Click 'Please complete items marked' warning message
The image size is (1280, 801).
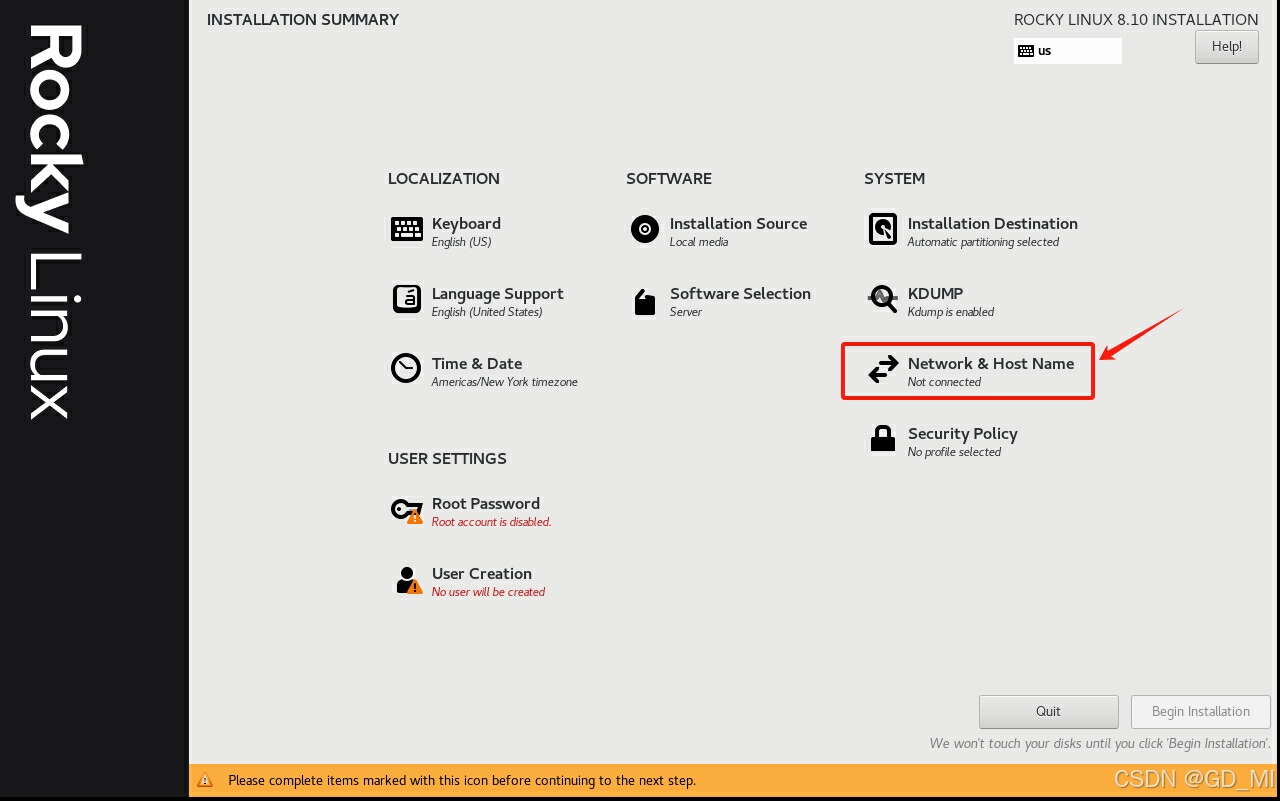(462, 780)
